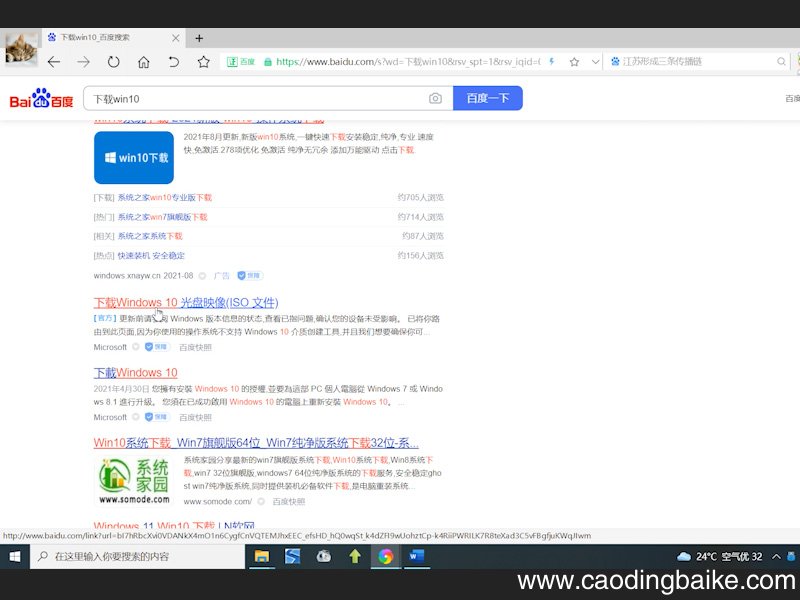Reload the page with the refresh icon
Viewport: 800px width, 600px height.
(x=113, y=62)
